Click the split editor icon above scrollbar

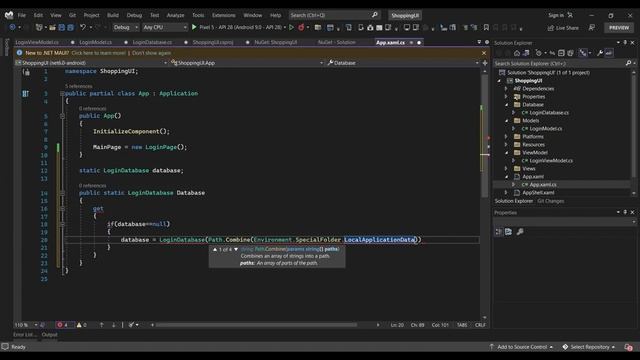tap(485, 63)
